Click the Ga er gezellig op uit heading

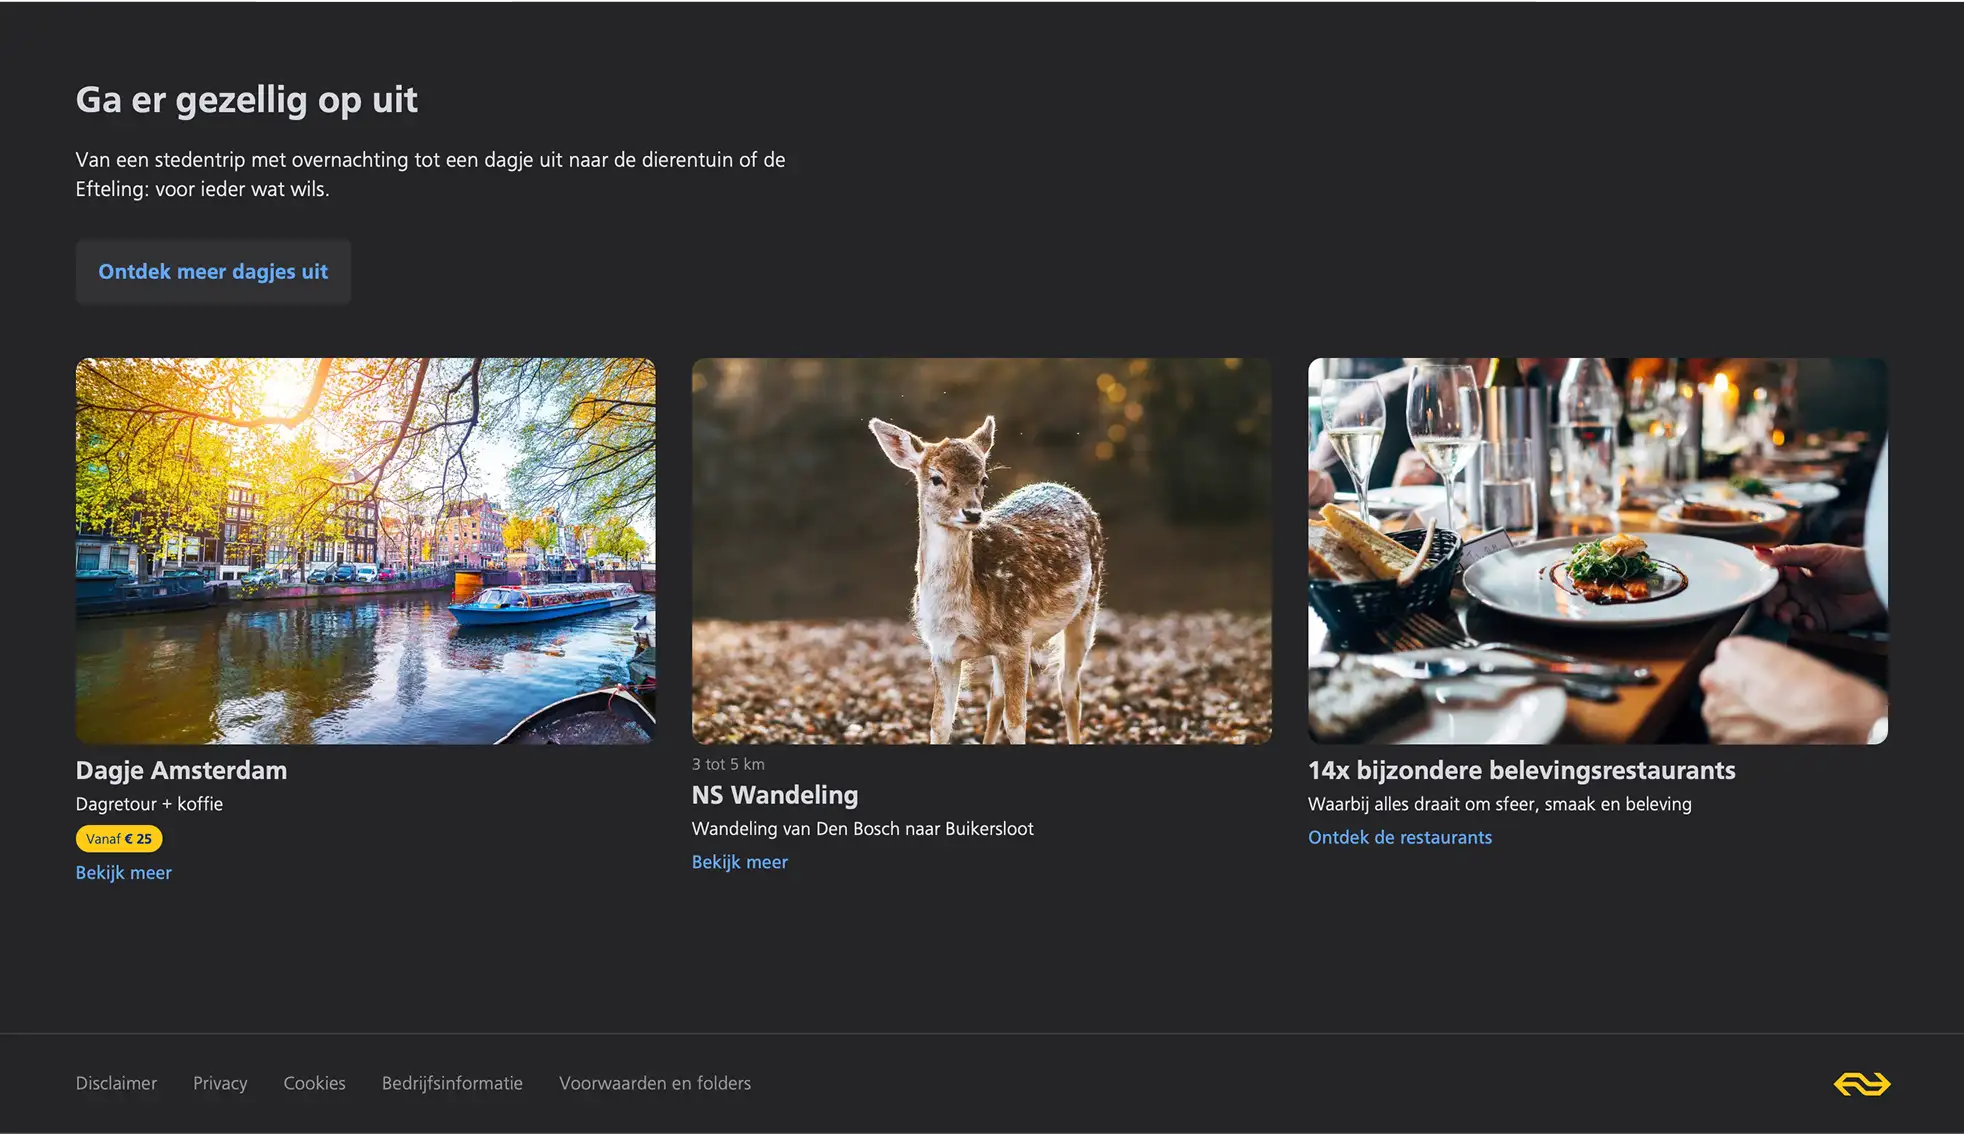(246, 100)
